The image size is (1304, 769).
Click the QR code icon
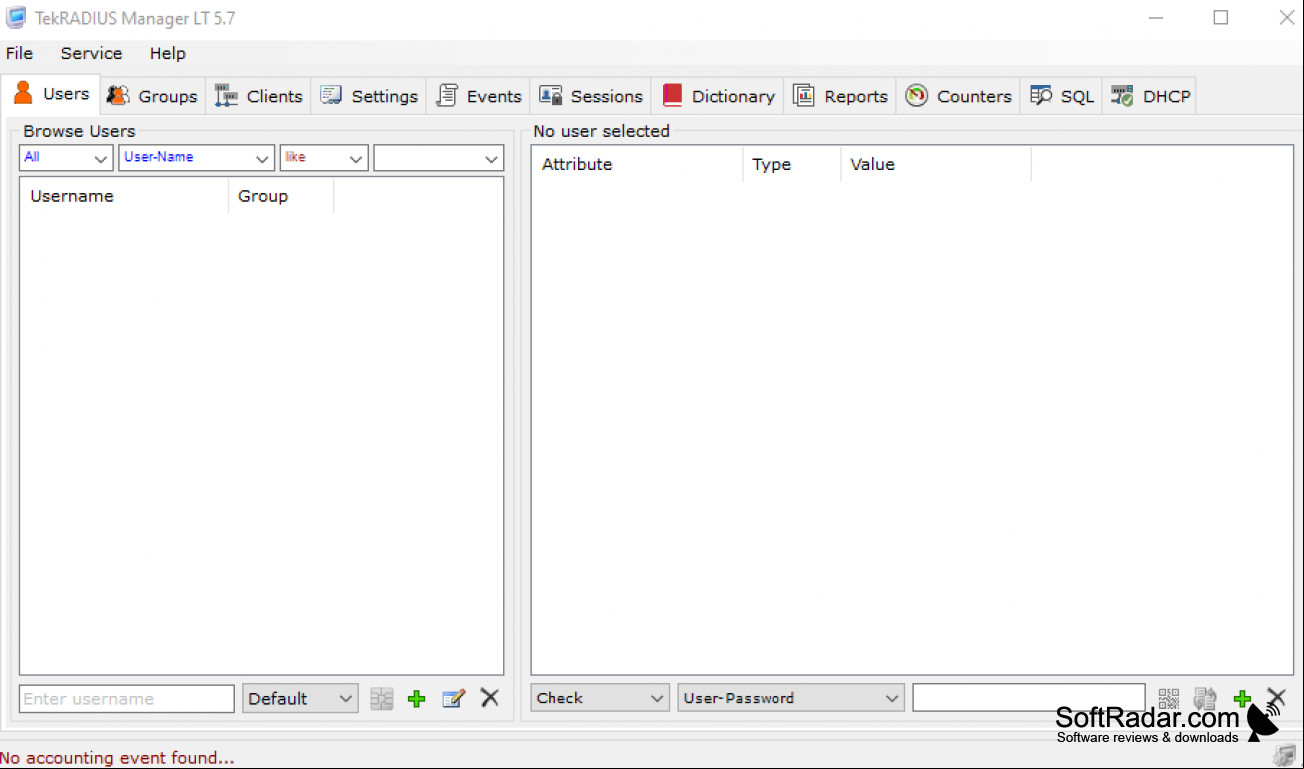(x=1169, y=698)
